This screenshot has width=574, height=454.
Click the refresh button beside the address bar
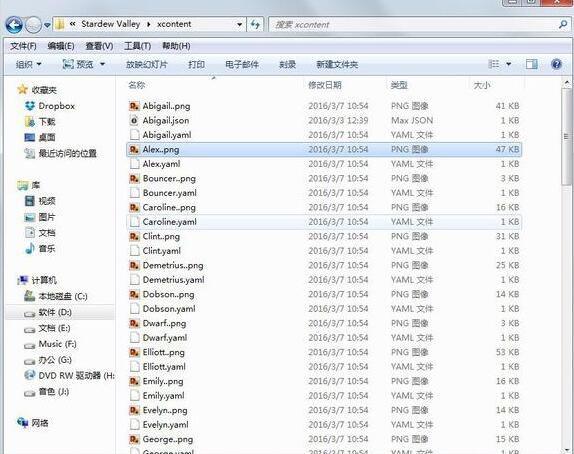click(255, 25)
